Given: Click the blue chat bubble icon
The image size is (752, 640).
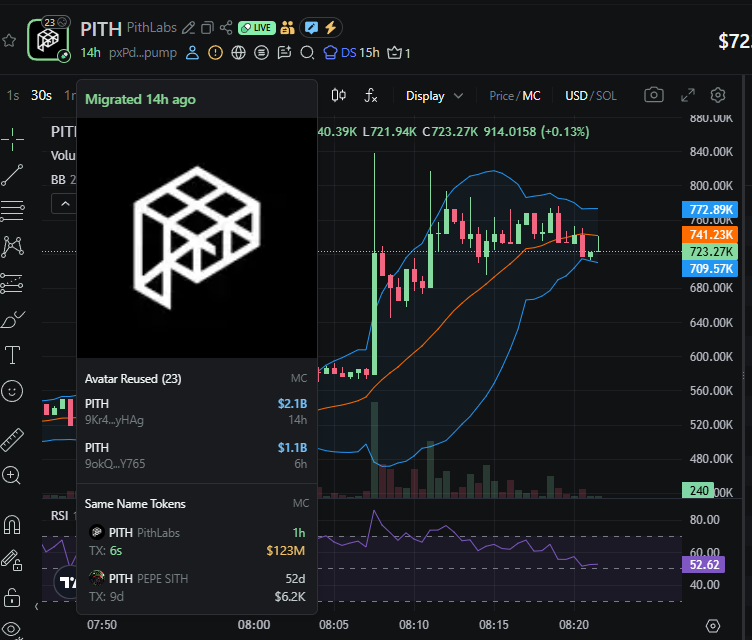Looking at the screenshot, I should coord(311,28).
